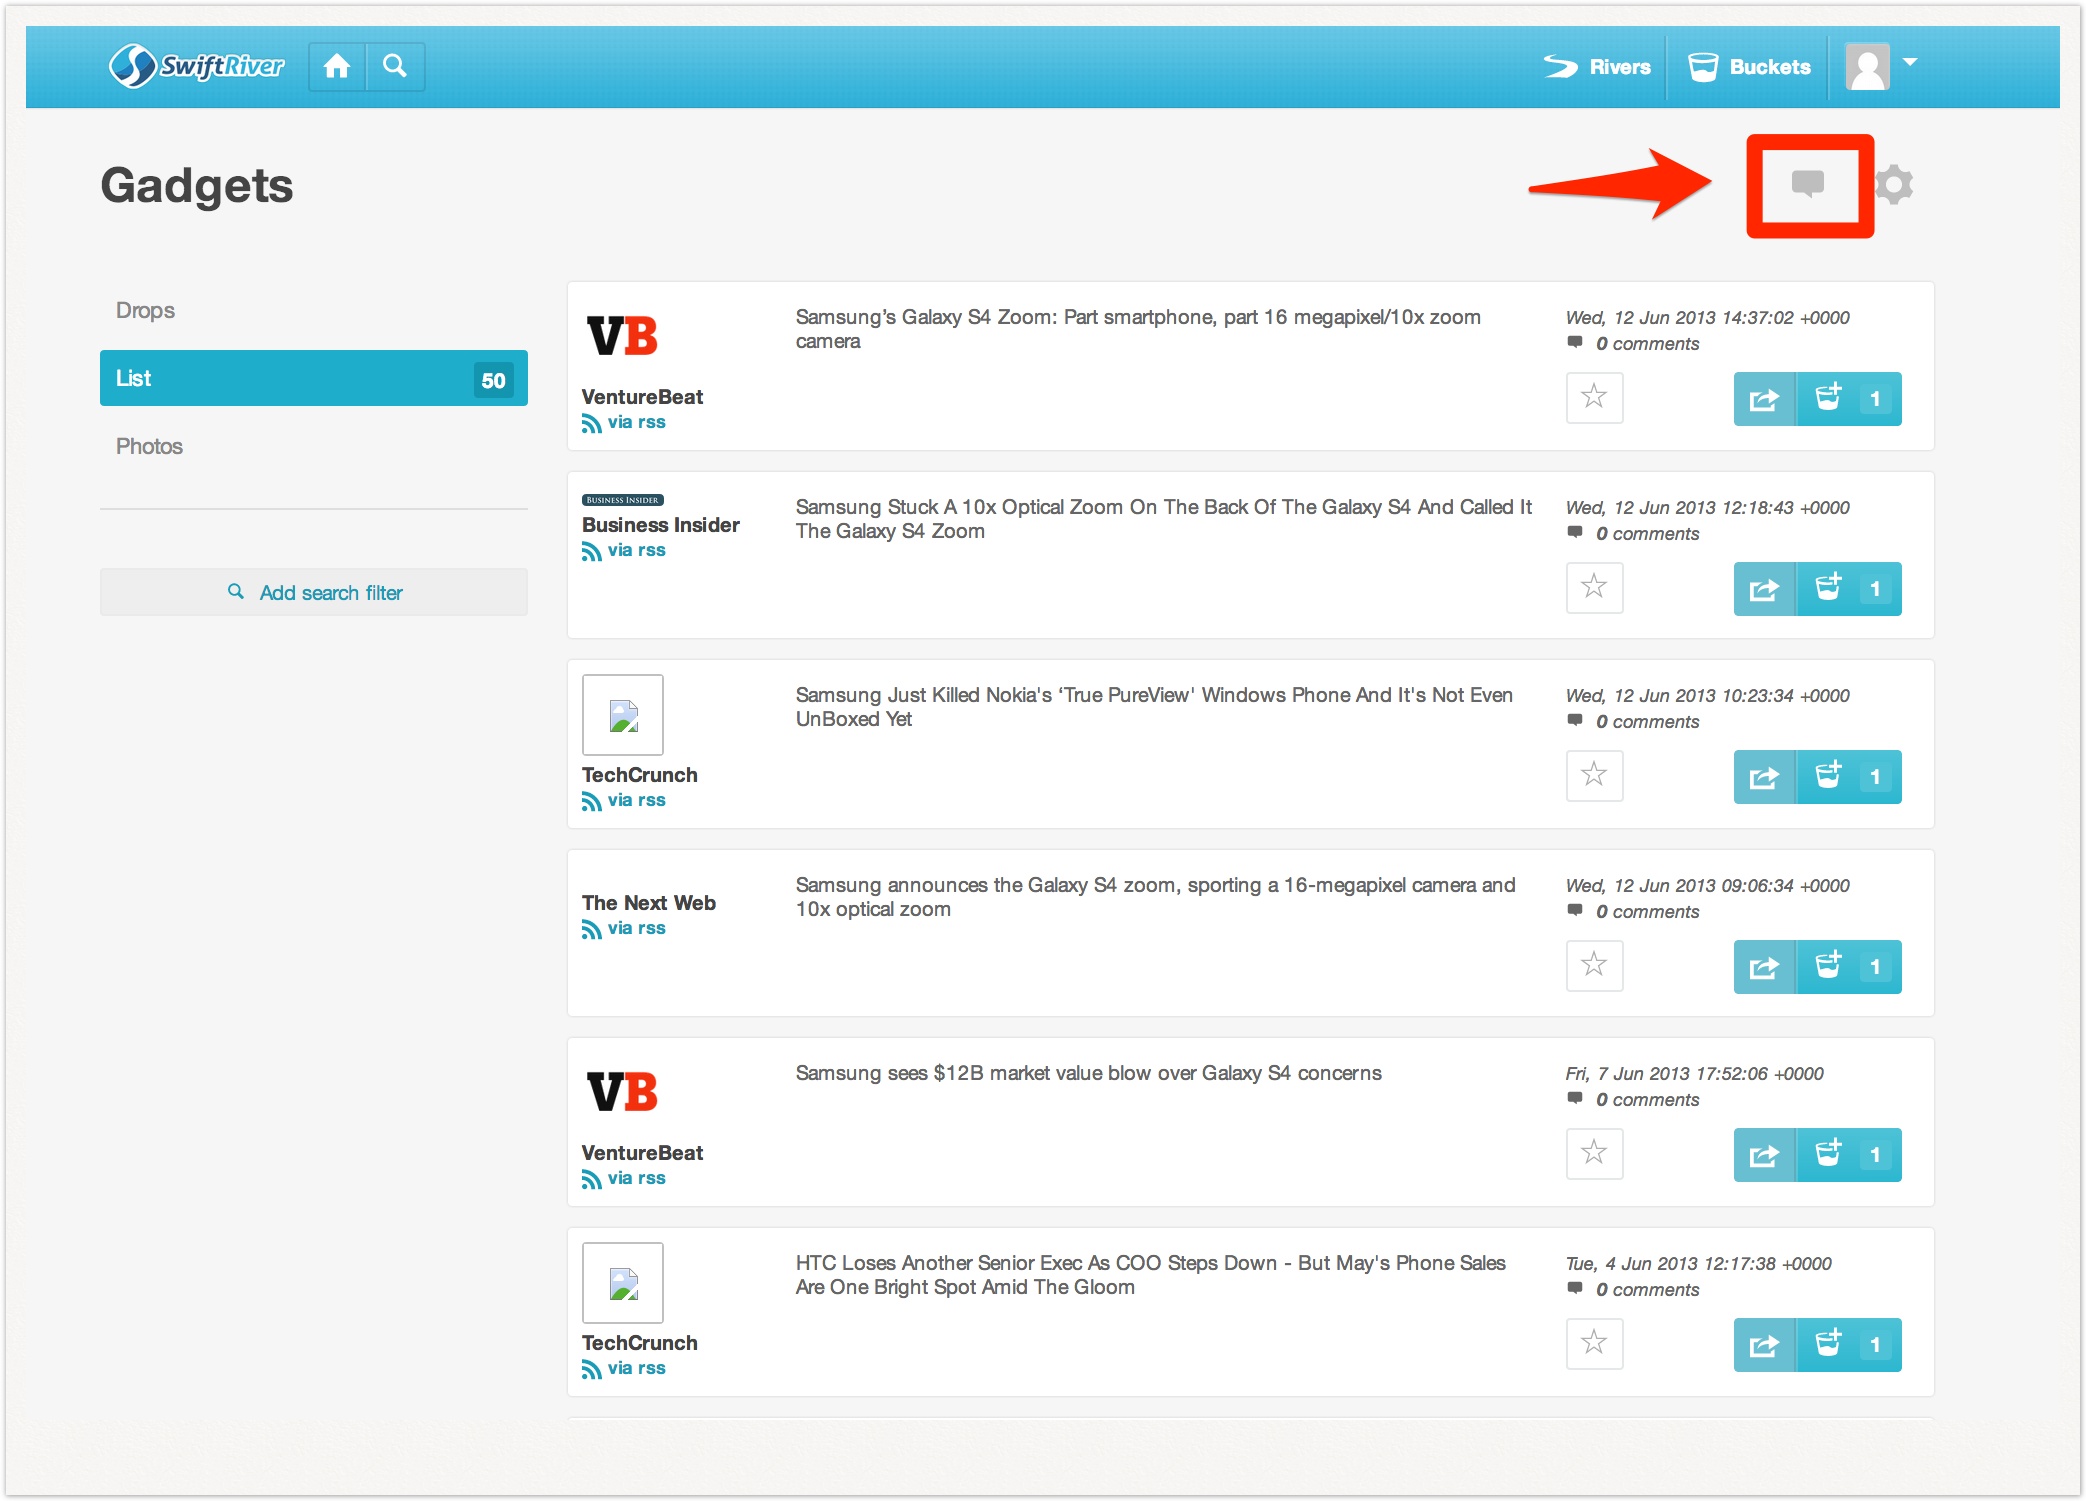Screen dimensions: 2086x1501
Task: Switch to the Photos view
Action: (149, 446)
